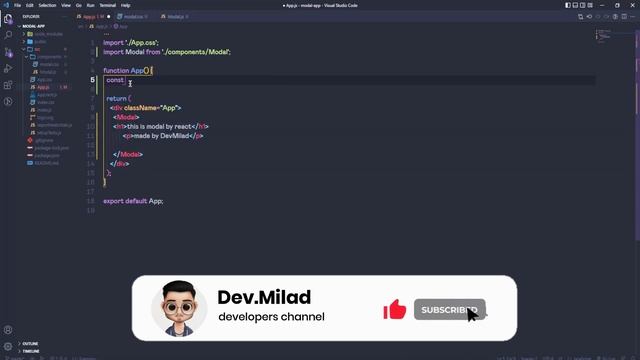Click the Customize Layout icon
The image size is (640, 360).
tap(590, 5)
